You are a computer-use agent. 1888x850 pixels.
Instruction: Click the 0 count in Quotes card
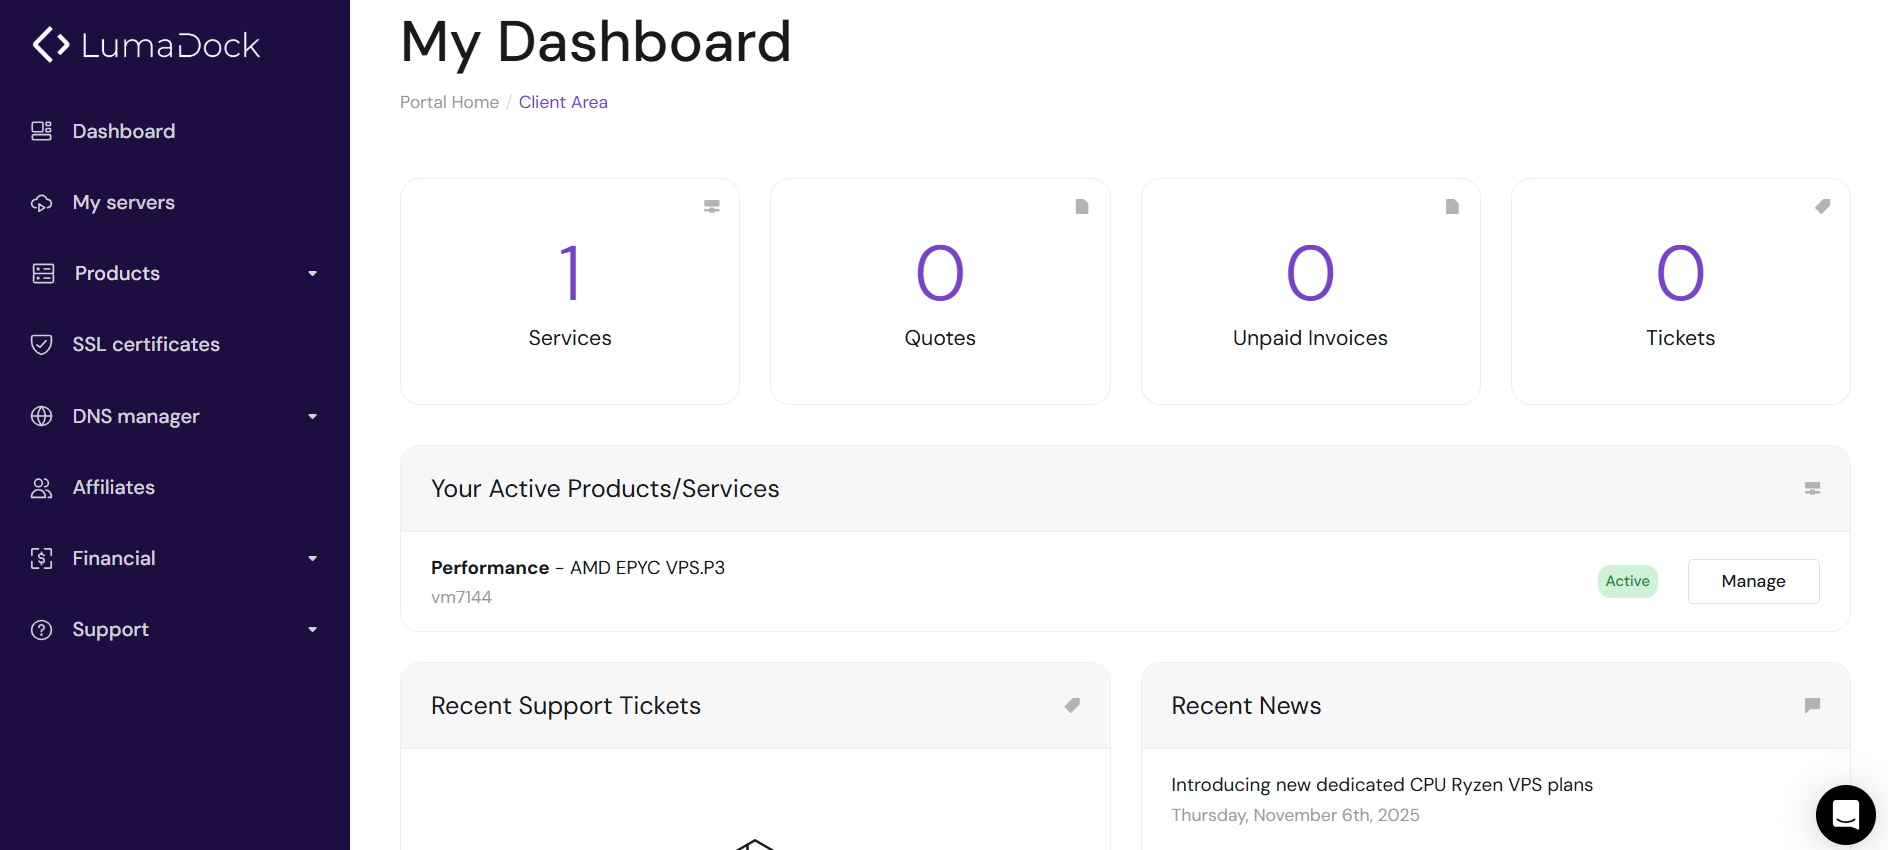pyautogui.click(x=940, y=273)
